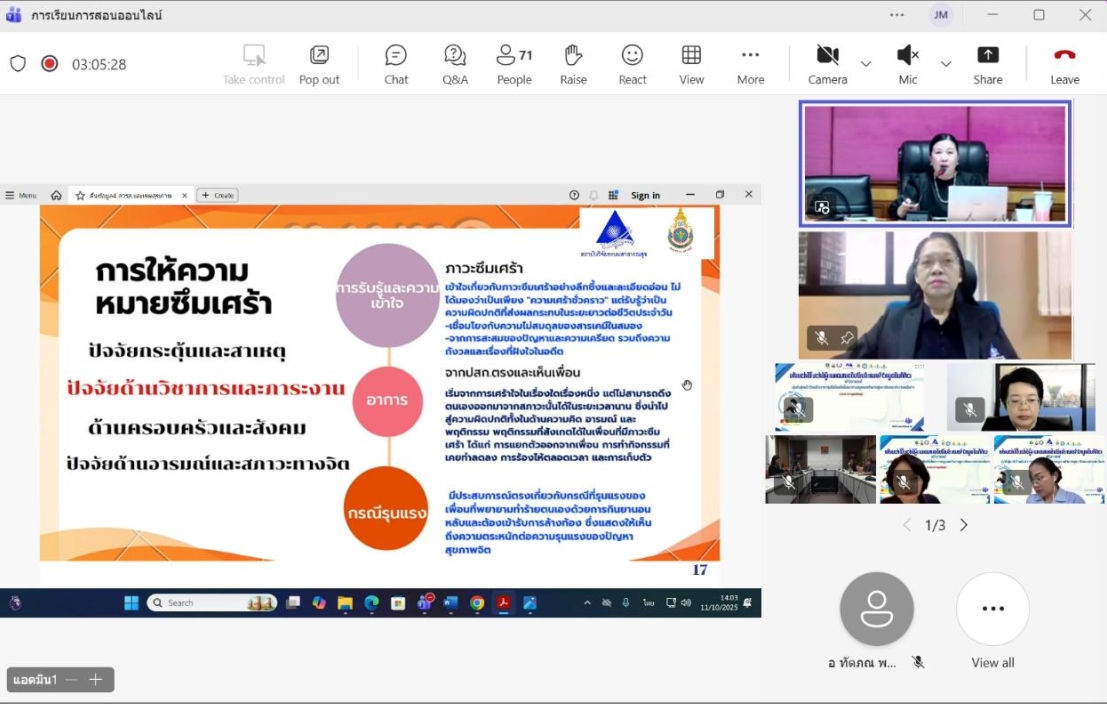This screenshot has height=704, width=1107.
Task: Click the shield security icon
Action: click(x=18, y=64)
